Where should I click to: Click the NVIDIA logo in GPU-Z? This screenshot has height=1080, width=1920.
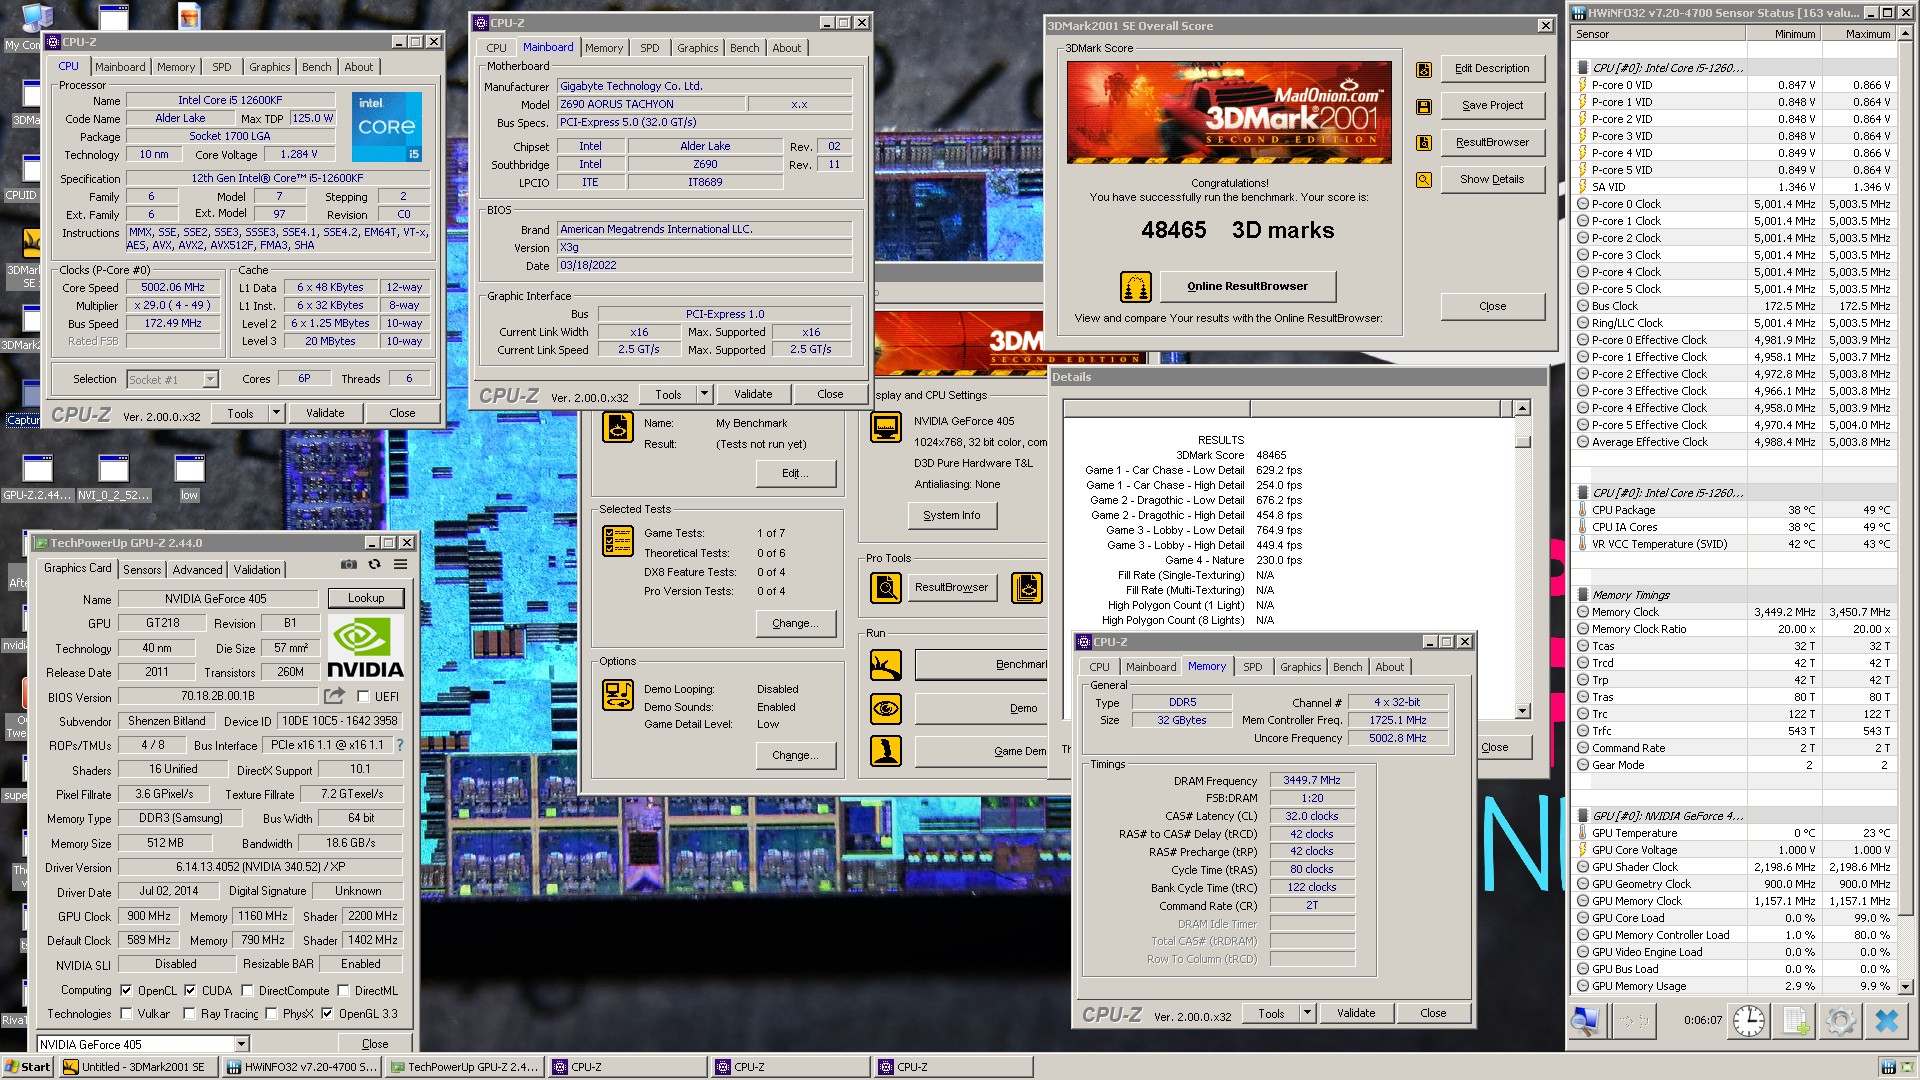366,647
